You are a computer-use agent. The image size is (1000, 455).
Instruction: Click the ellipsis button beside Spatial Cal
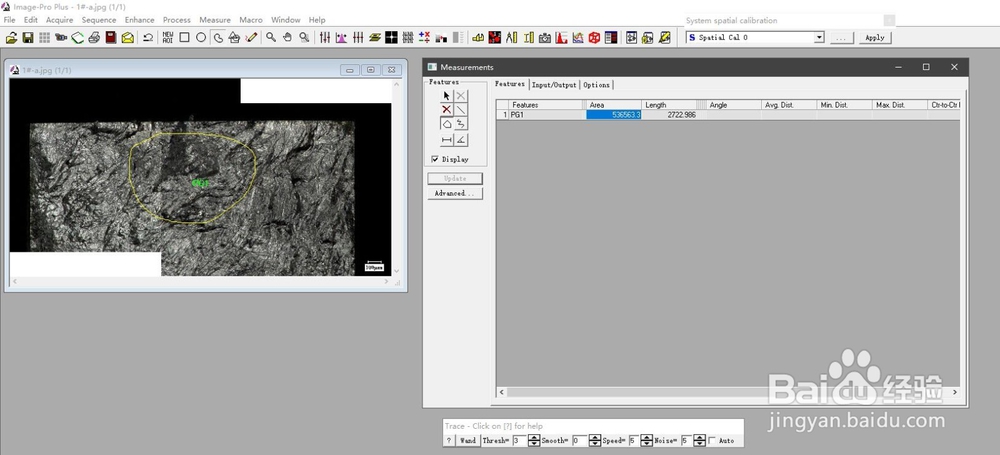[841, 38]
